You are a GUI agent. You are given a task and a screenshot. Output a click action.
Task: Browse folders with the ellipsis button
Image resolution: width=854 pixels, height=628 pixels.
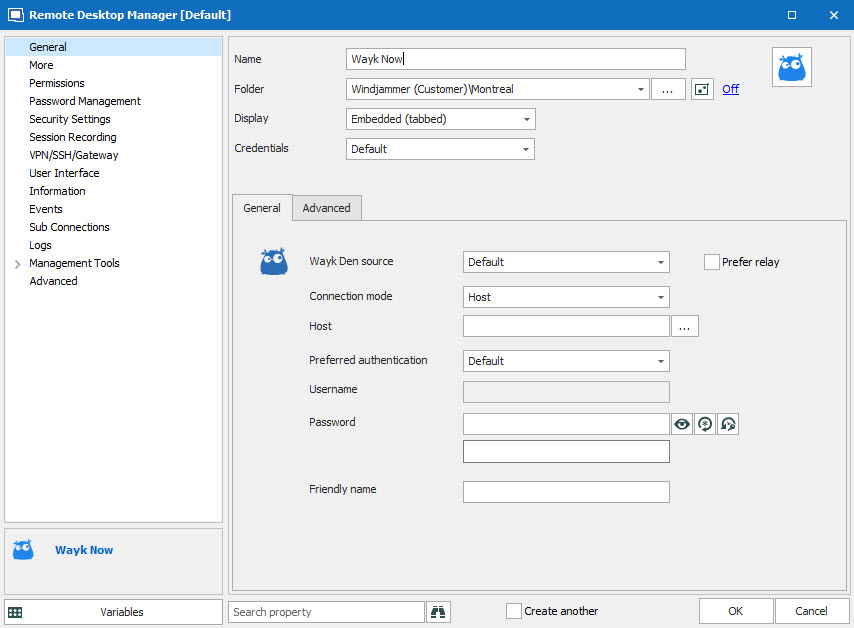click(x=668, y=89)
